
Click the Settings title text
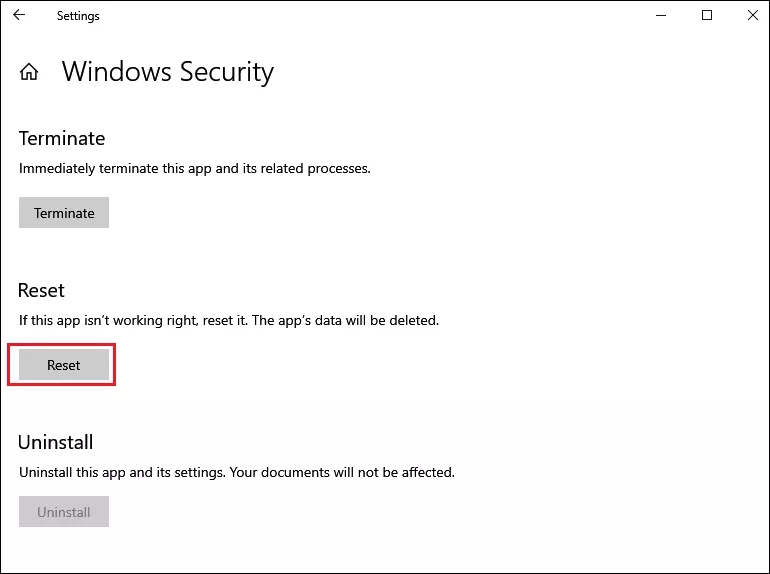tap(78, 16)
